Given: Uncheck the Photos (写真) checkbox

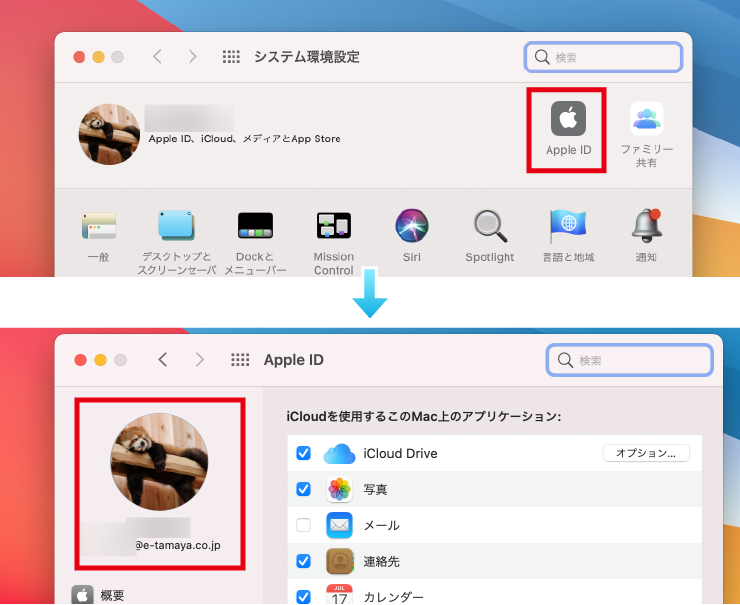Looking at the screenshot, I should (303, 489).
